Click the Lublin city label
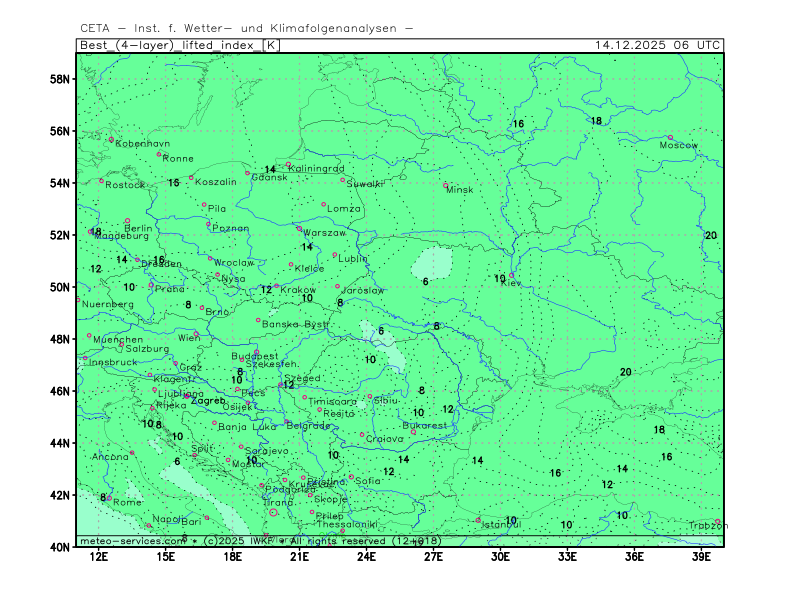The width and height of the screenshot is (800, 600). pyautogui.click(x=353, y=259)
